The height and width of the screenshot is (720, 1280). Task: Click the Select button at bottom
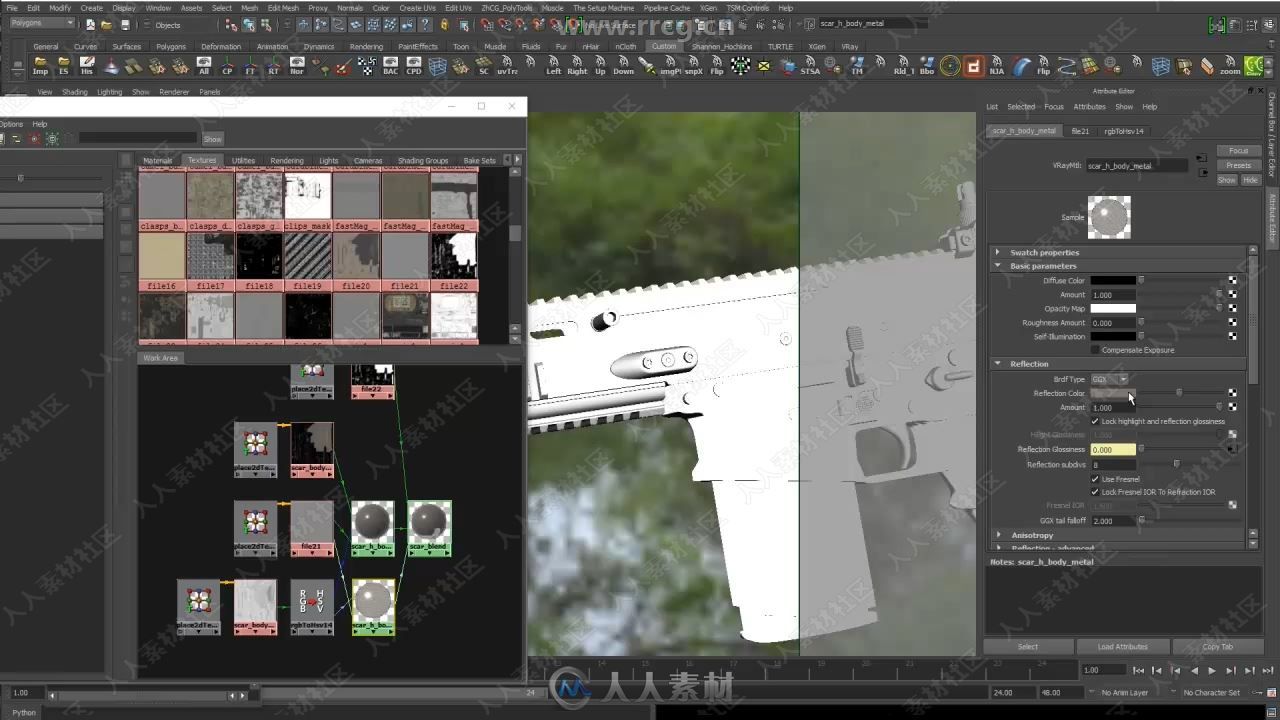tap(1027, 647)
